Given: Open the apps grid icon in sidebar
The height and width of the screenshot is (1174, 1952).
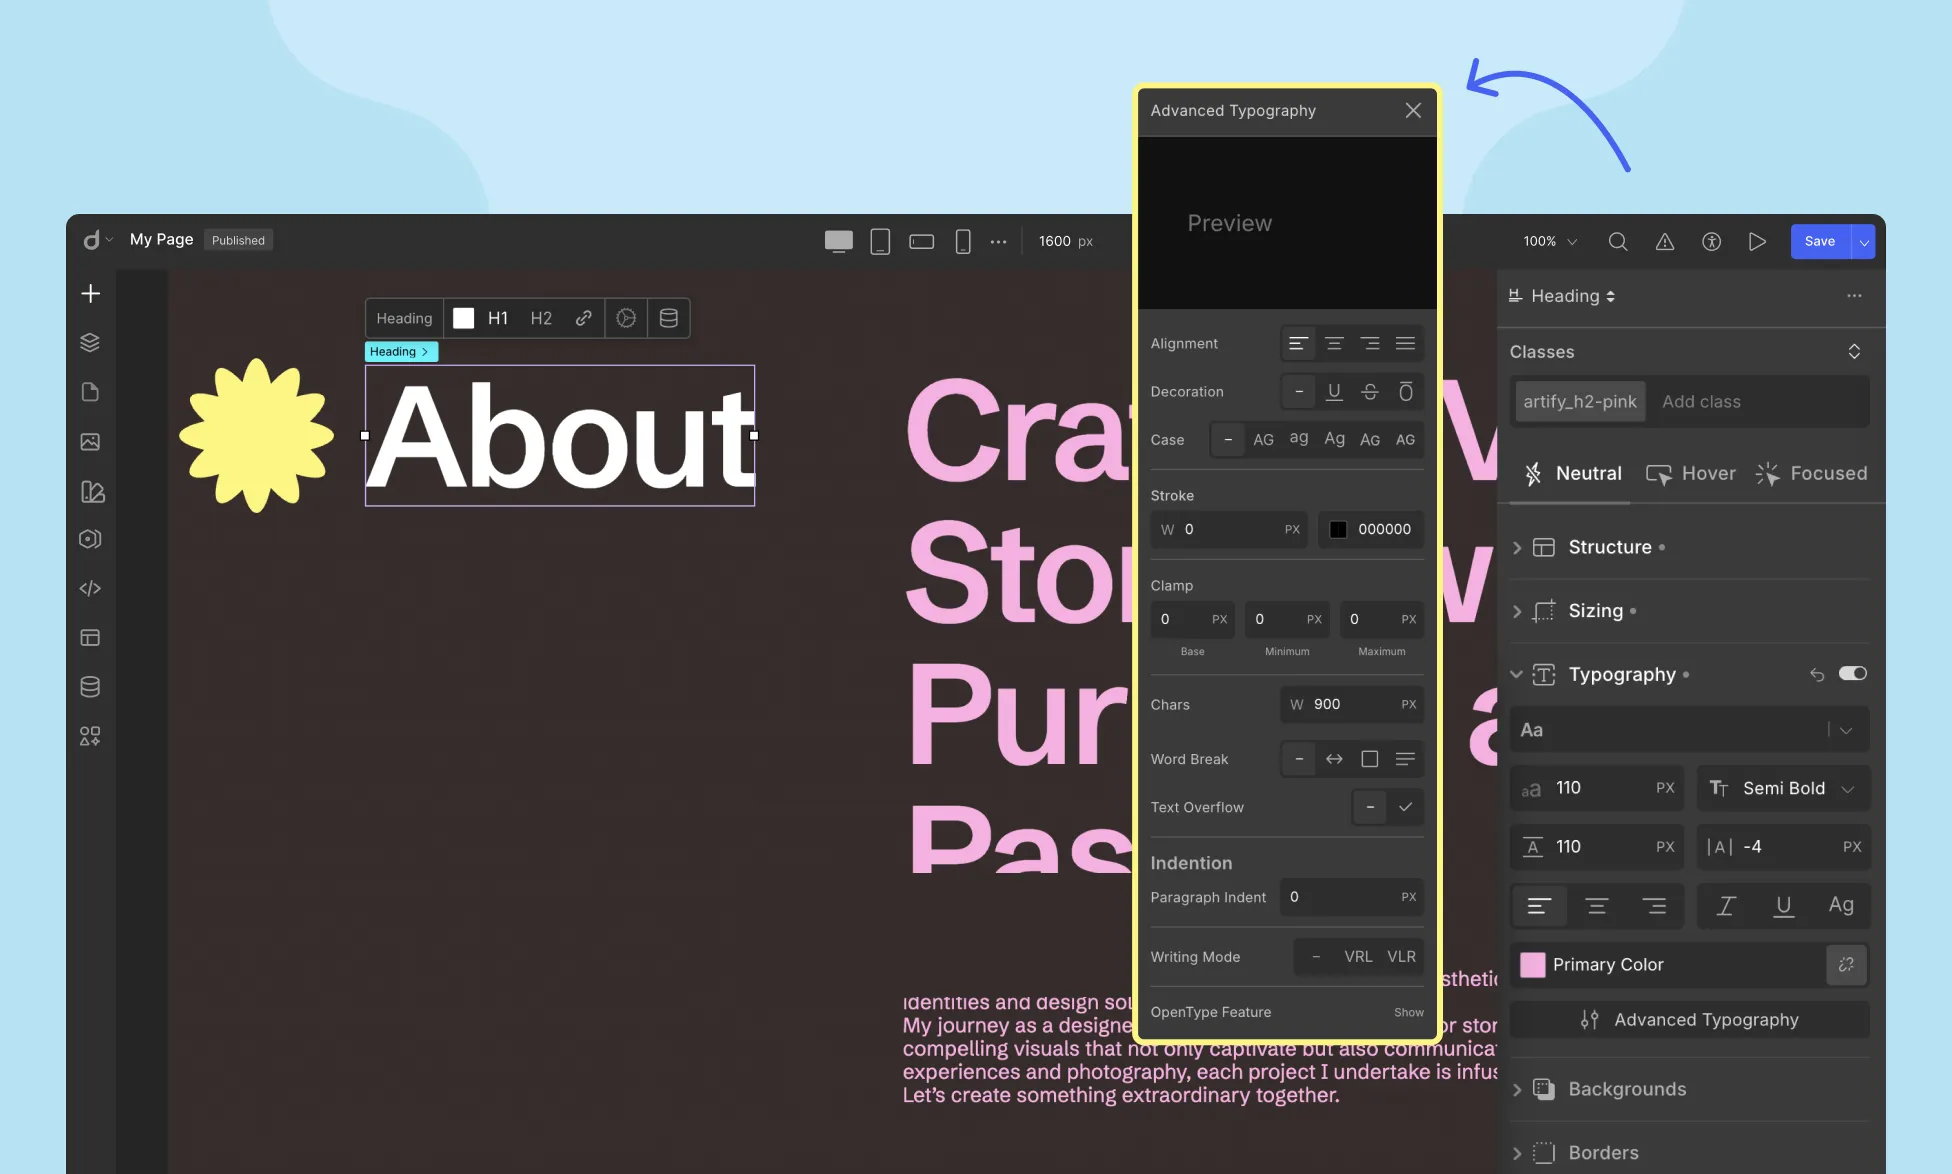Looking at the screenshot, I should (x=90, y=736).
